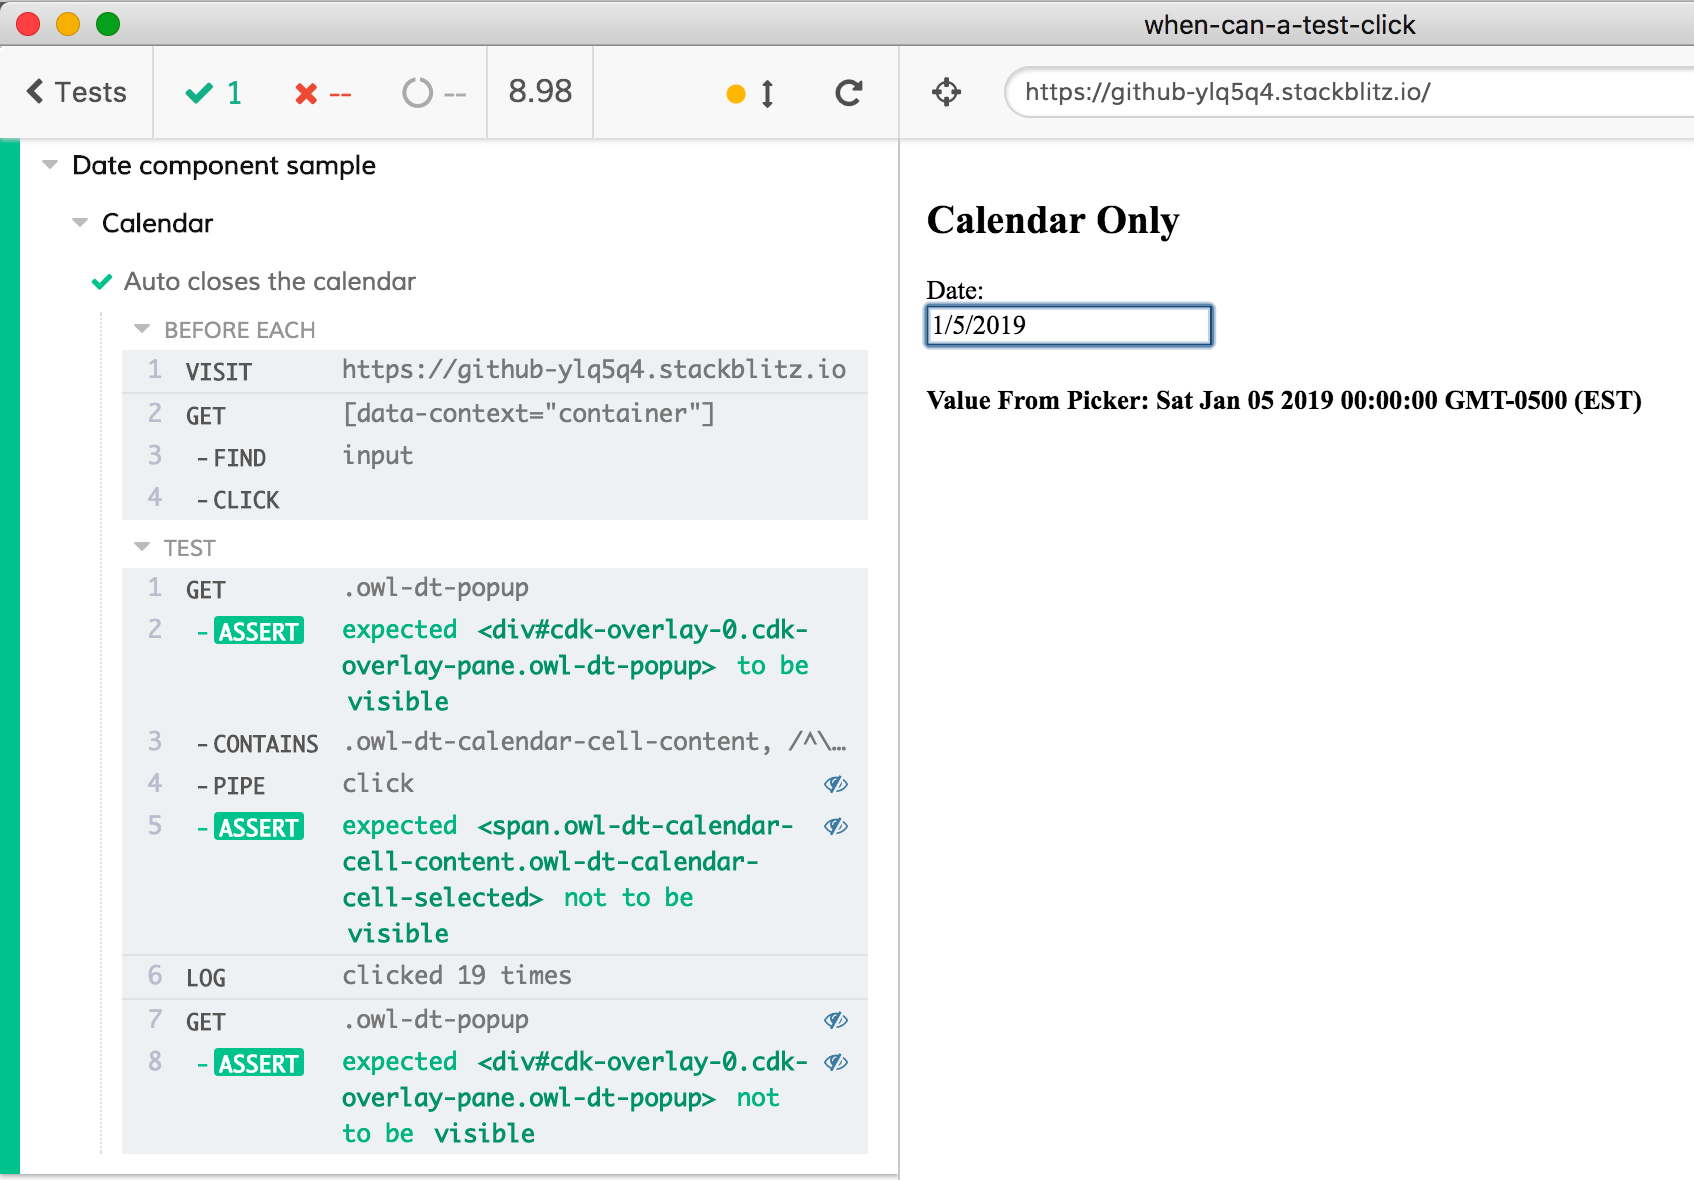Image resolution: width=1694 pixels, height=1180 pixels.
Task: Click eye icon on calendar-cell-selected assert row
Action: click(836, 826)
